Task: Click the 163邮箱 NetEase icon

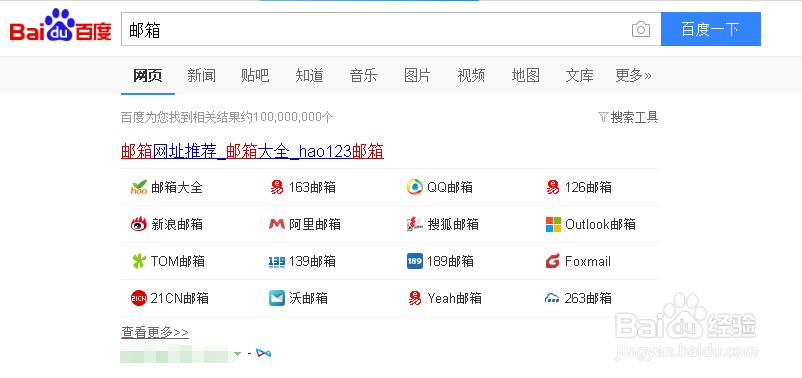Action: click(277, 187)
